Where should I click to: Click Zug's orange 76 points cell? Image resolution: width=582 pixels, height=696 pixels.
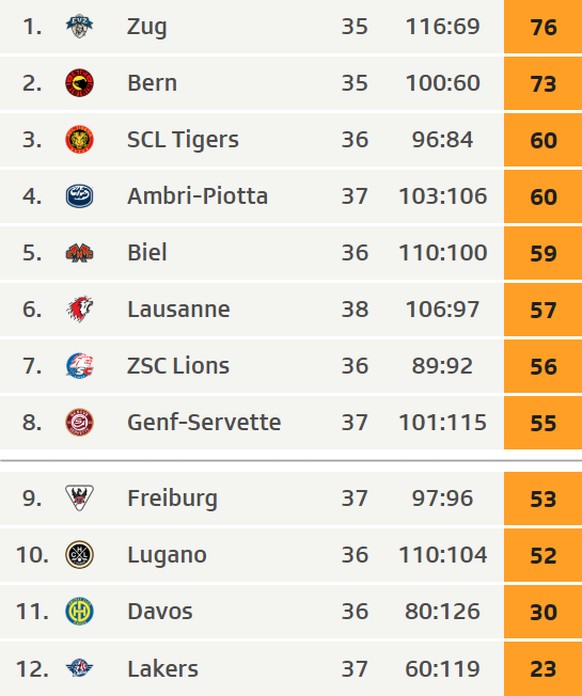click(543, 27)
